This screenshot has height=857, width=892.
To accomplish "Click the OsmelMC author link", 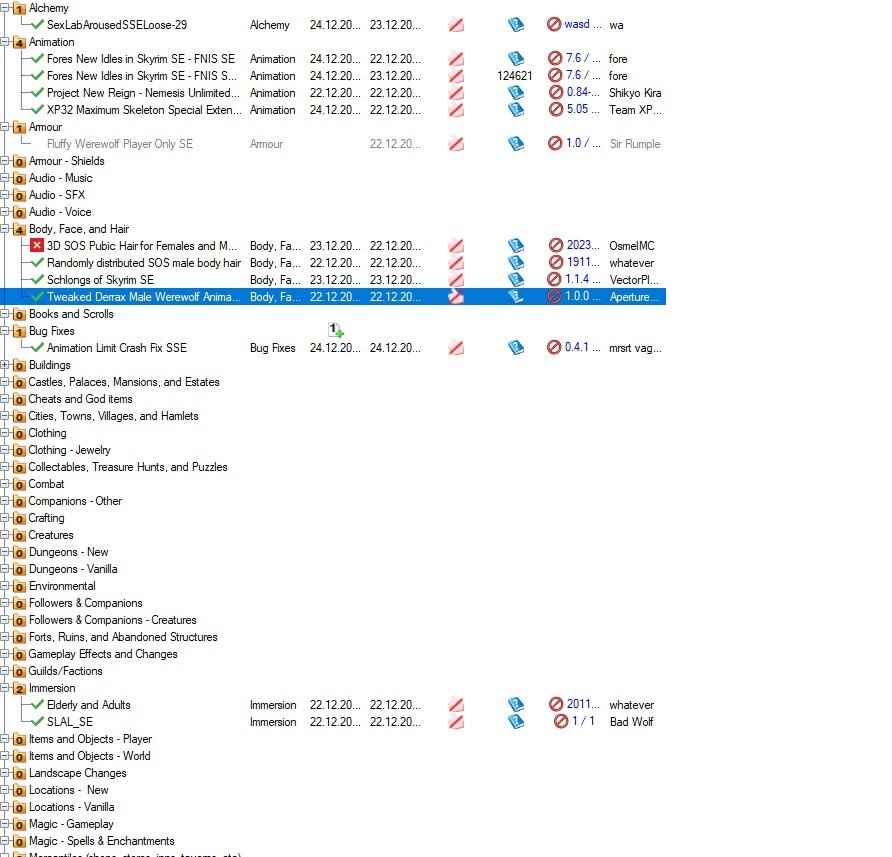I will tap(630, 245).
